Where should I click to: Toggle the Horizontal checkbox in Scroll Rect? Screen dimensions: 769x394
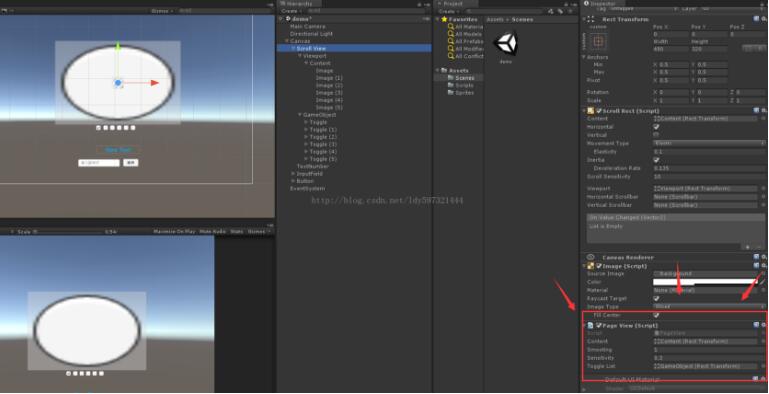click(656, 127)
